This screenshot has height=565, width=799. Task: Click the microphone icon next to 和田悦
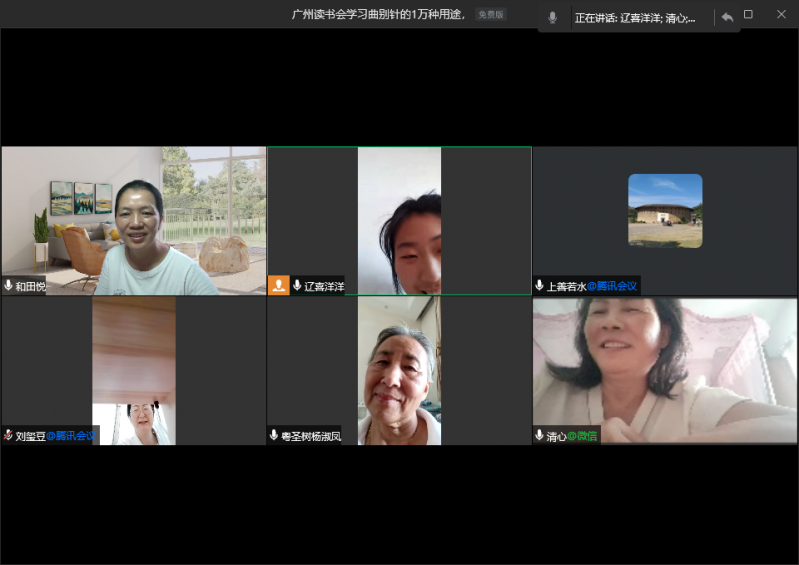coord(9,286)
